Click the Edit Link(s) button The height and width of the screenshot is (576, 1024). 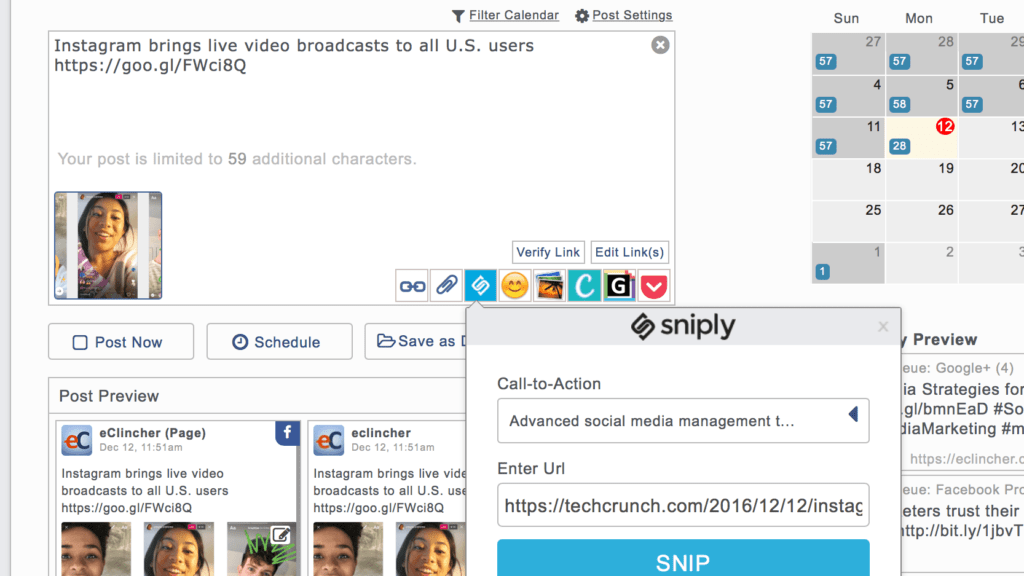pos(629,252)
